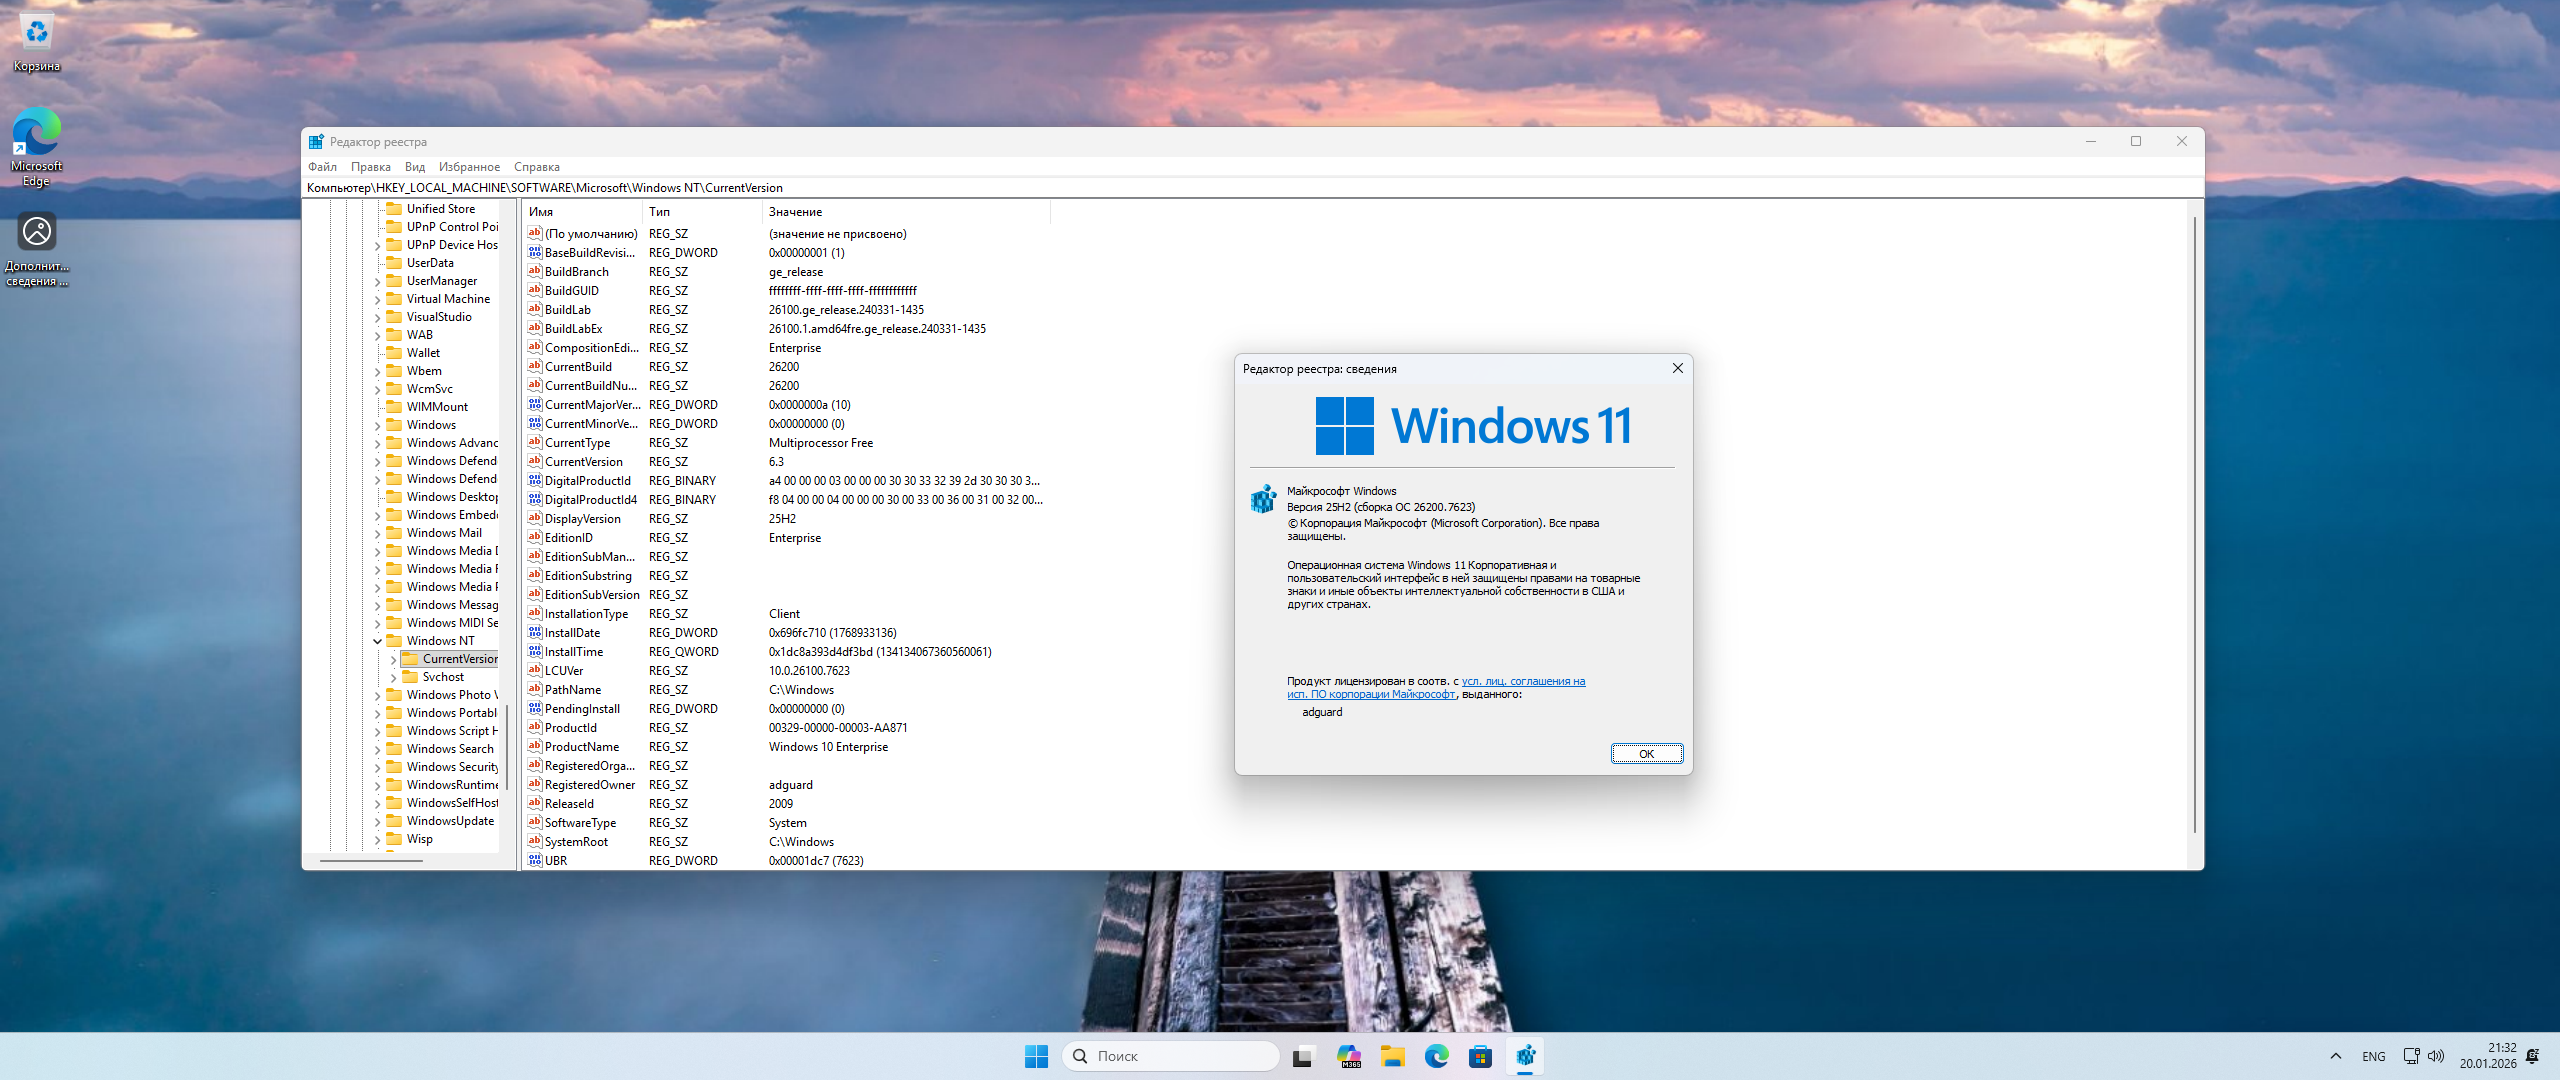
Task: Expand the WindowsUpdate tree node
Action: point(377,822)
